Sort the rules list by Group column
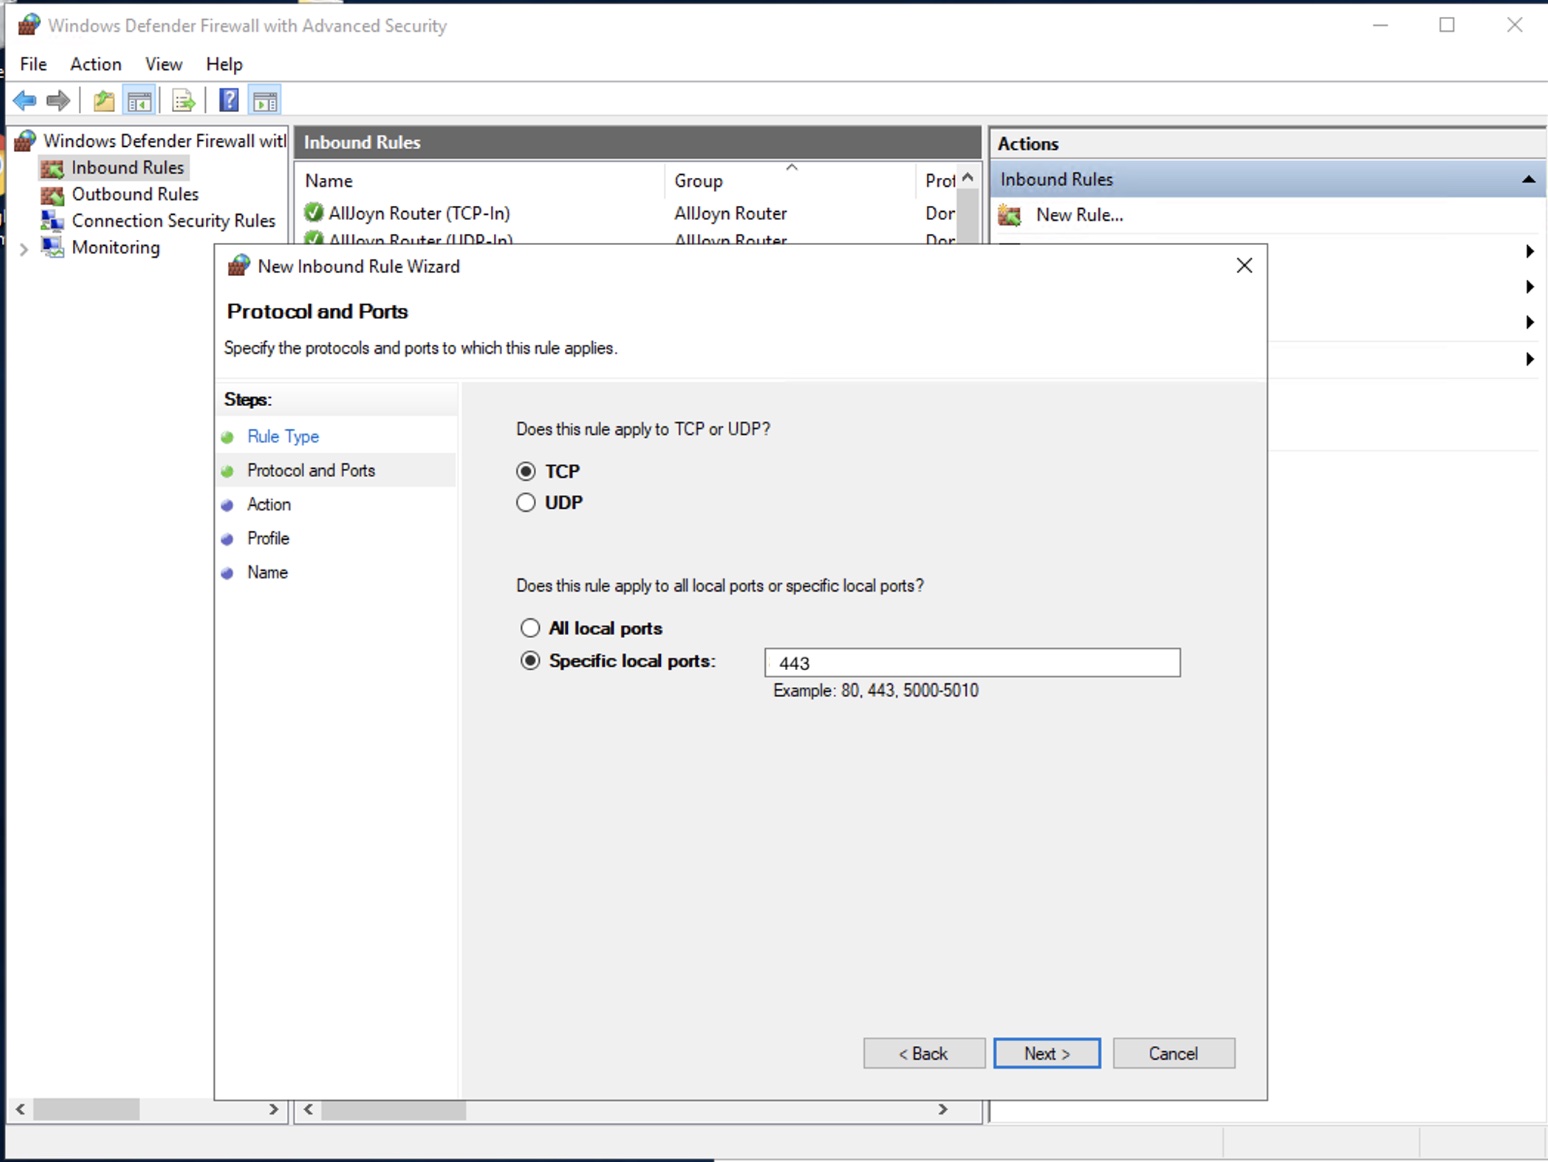 point(698,181)
